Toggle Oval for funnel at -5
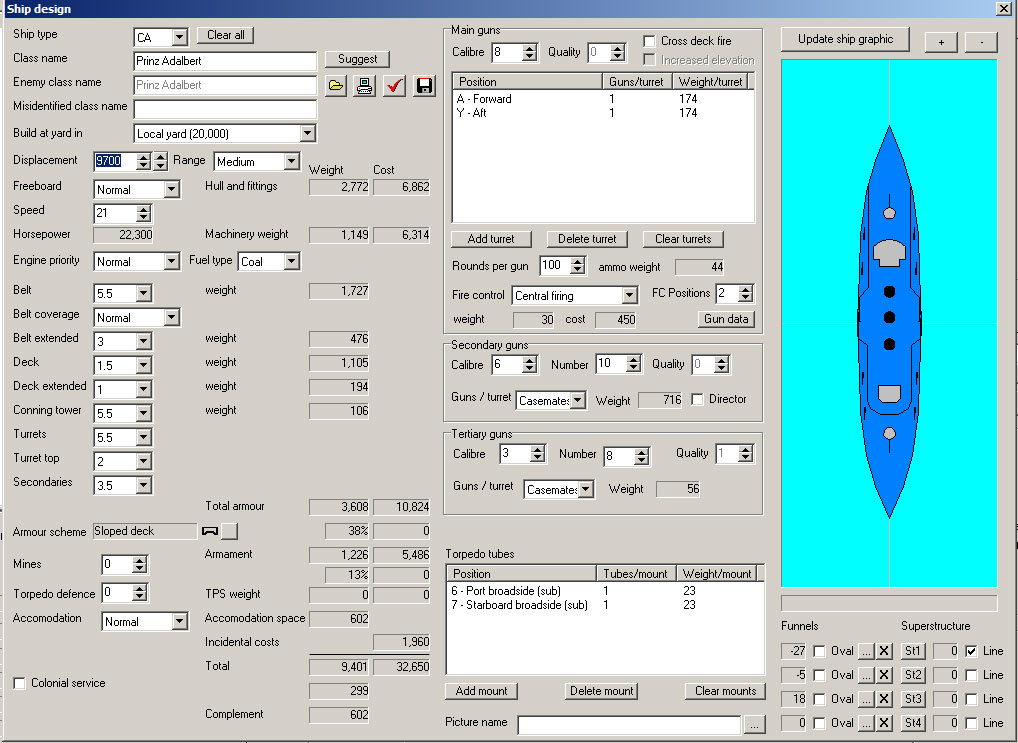Screen dimensions: 1018x743 [x=819, y=675]
